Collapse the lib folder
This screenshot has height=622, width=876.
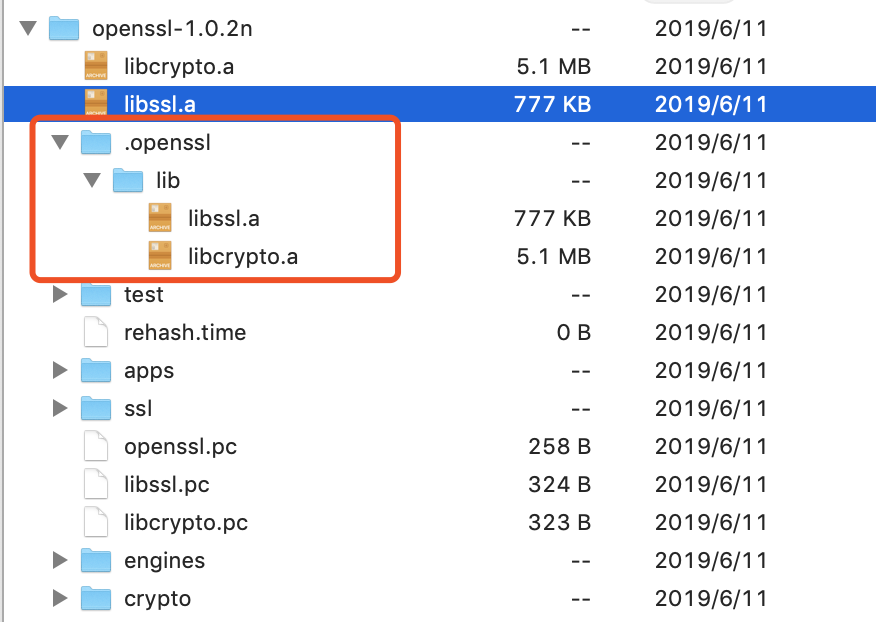[x=91, y=180]
